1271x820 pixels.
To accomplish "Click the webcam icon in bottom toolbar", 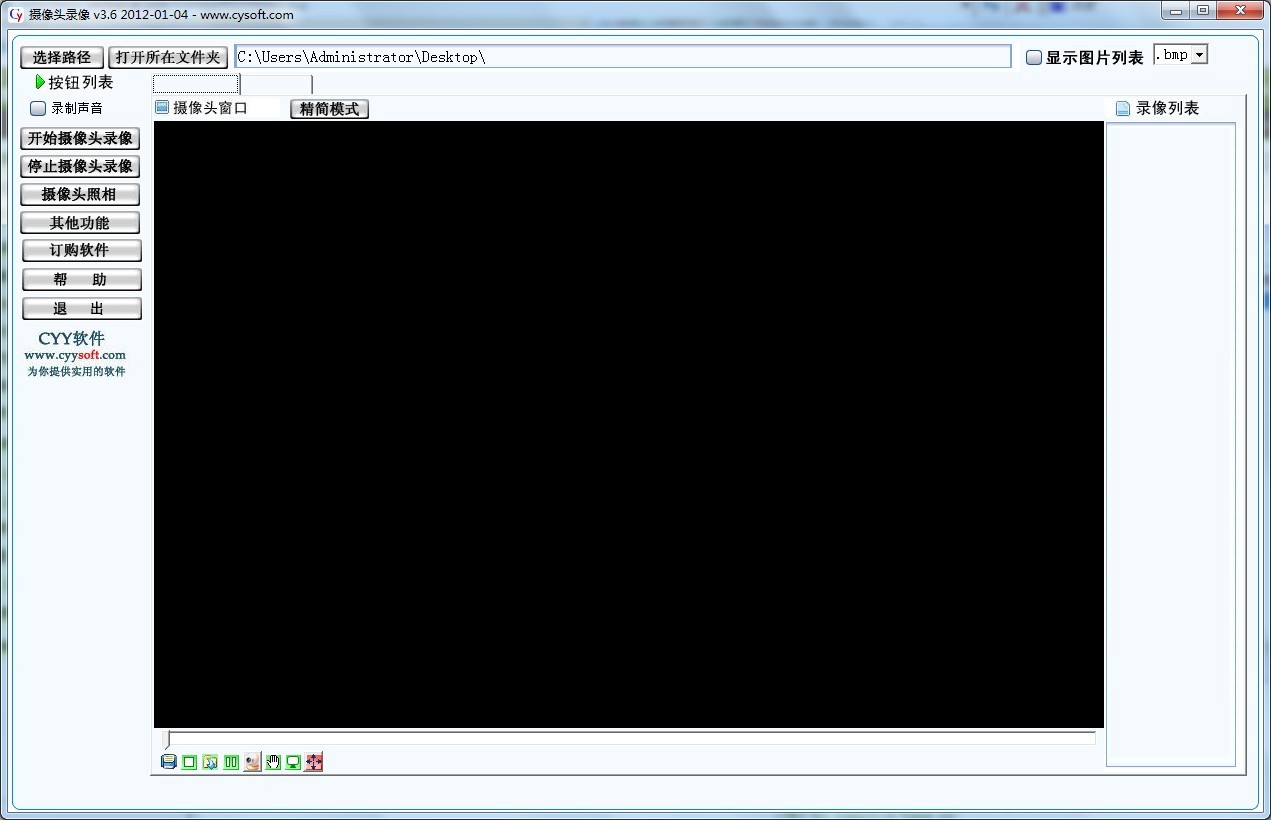I will (x=252, y=762).
